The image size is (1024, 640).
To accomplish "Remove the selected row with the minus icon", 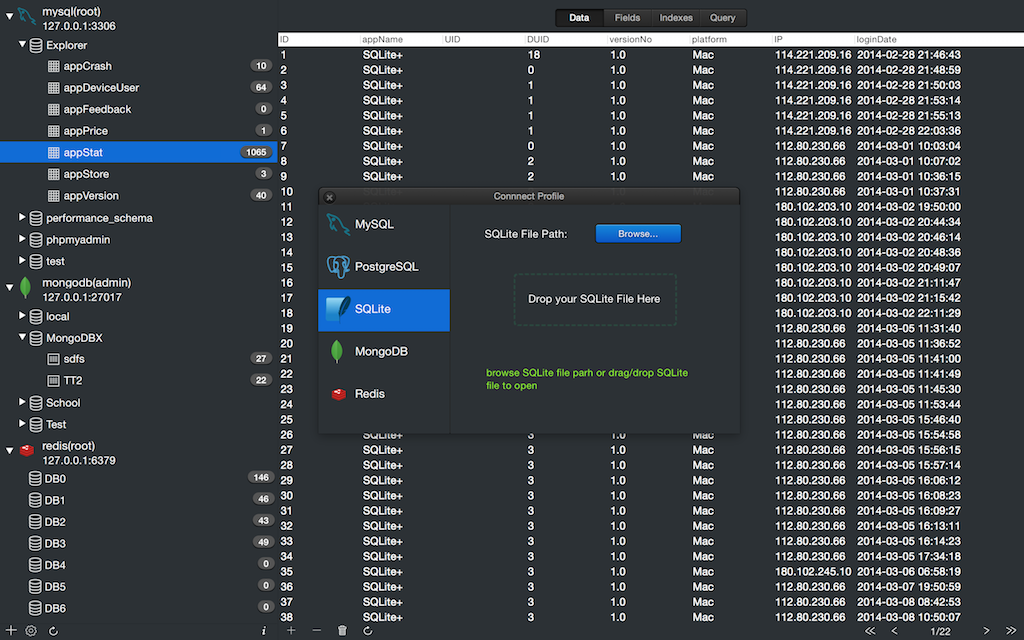I will point(317,630).
